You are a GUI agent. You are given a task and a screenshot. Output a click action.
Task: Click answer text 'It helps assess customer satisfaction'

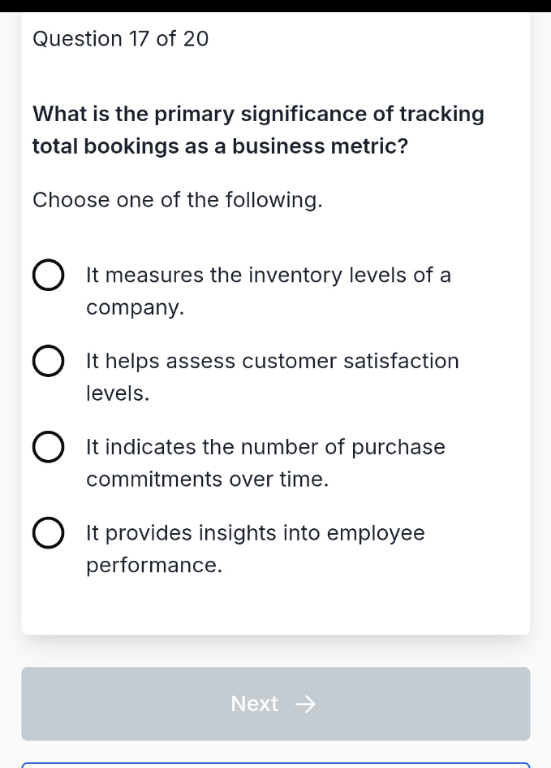(272, 361)
